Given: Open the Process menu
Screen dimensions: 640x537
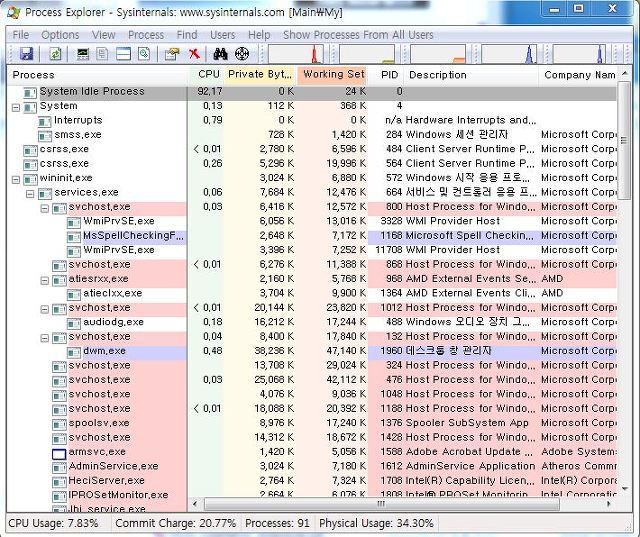Looking at the screenshot, I should click(x=146, y=35).
